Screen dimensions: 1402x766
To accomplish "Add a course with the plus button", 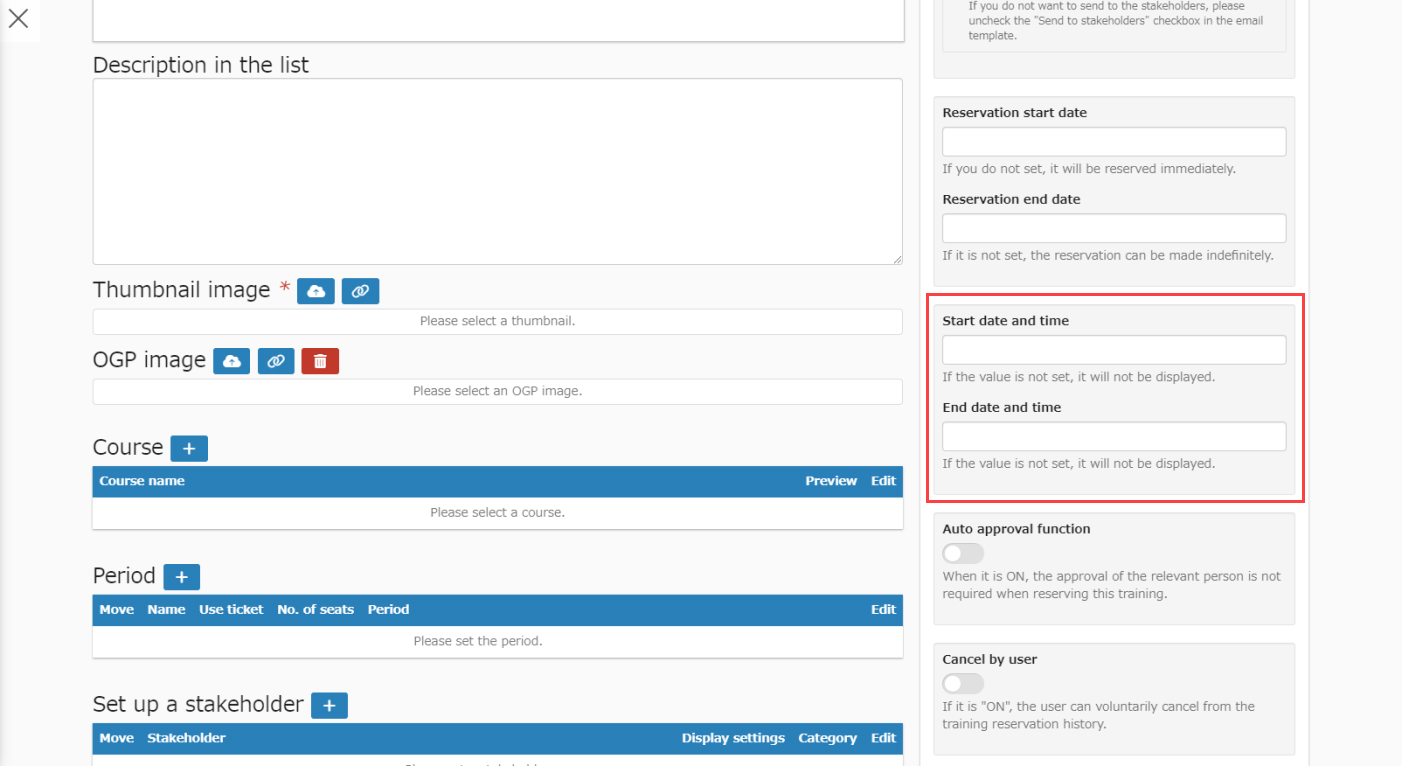I will 189,448.
